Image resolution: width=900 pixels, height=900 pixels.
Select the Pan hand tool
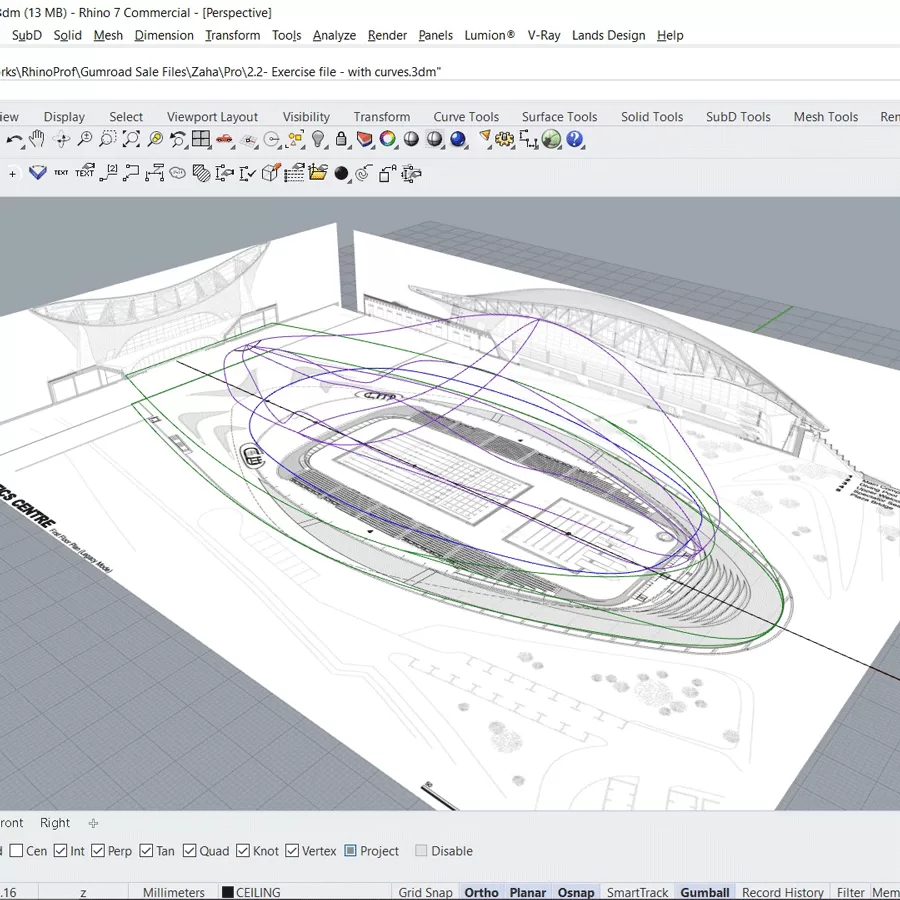click(x=37, y=139)
